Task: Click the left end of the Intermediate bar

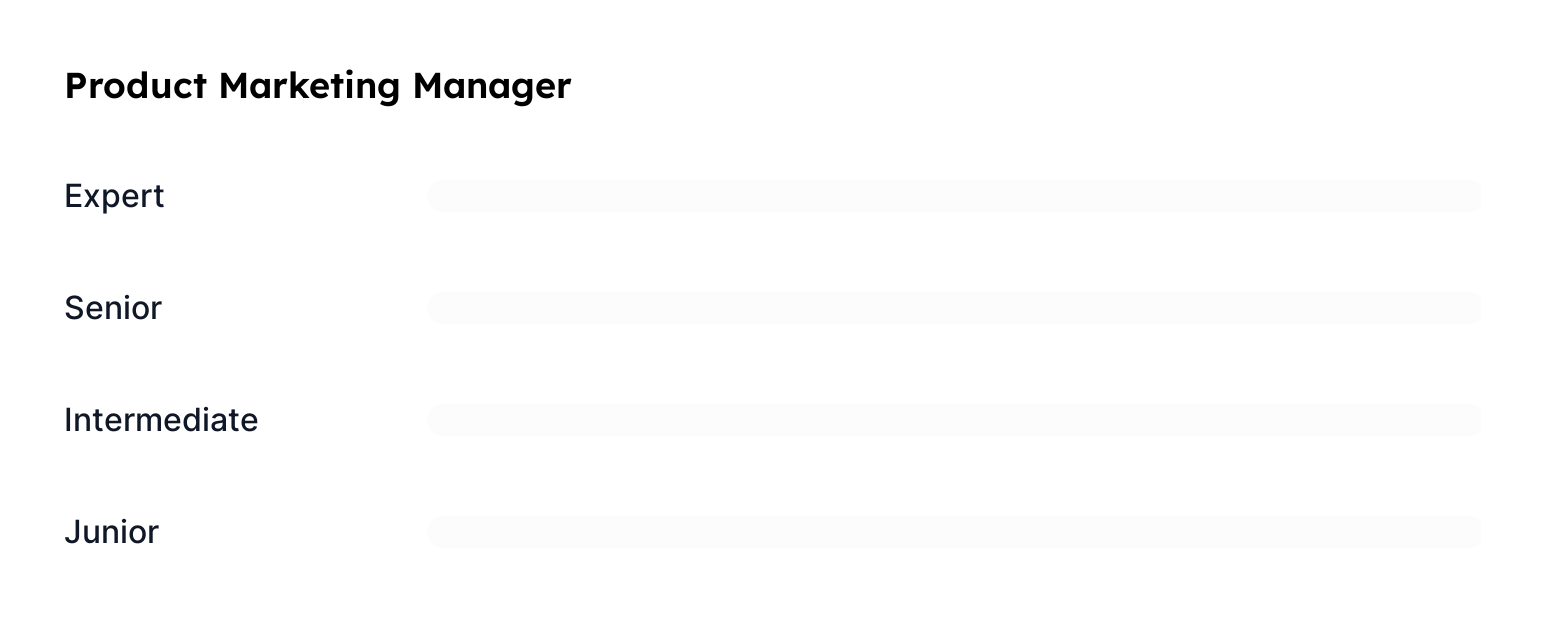Action: 438,420
